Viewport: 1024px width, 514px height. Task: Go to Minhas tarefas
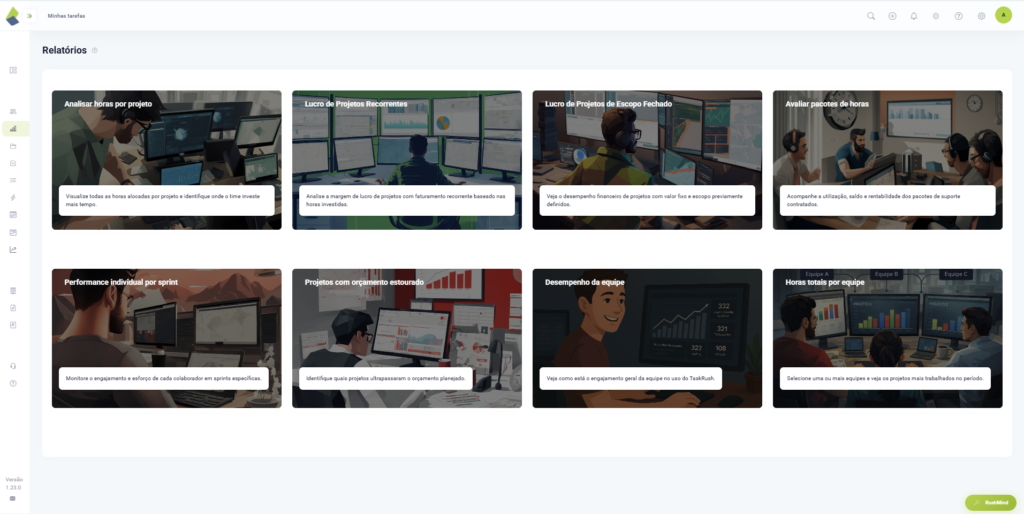[x=66, y=16]
